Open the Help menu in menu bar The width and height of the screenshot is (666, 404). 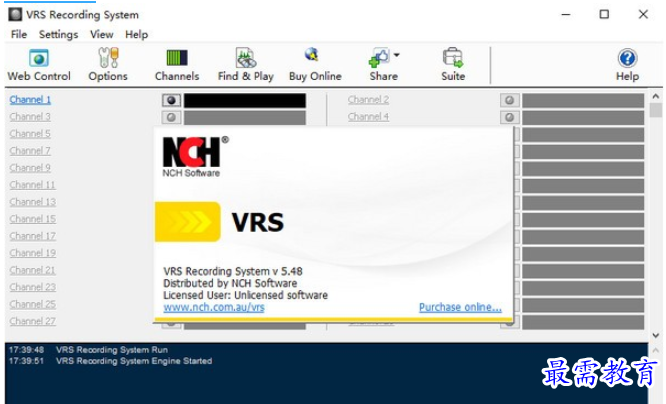[x=136, y=34]
